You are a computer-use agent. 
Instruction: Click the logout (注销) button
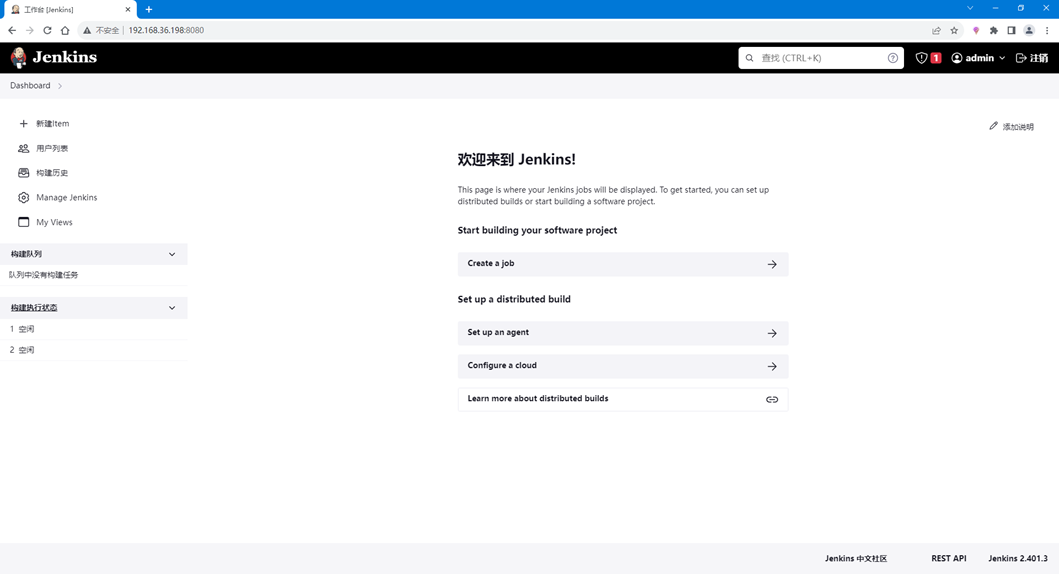[1032, 58]
